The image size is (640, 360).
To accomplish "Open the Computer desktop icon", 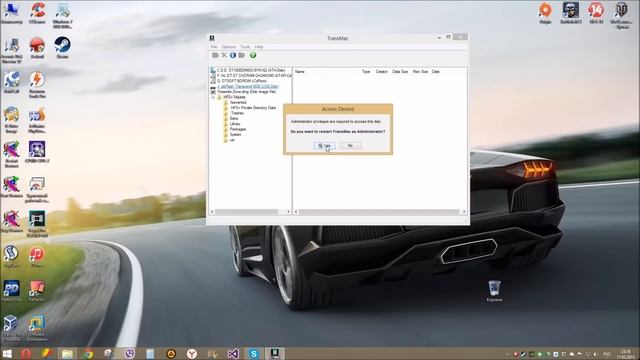I will click(11, 13).
